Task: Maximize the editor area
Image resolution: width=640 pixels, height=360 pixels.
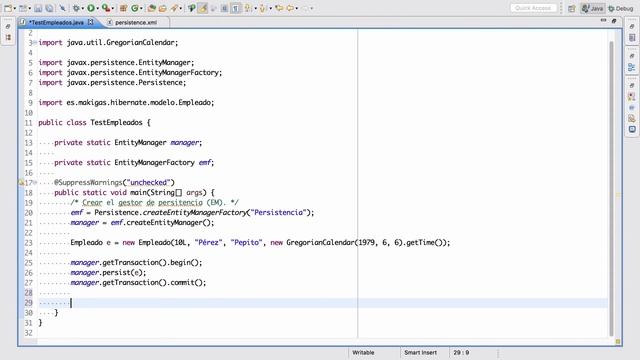Action: [614, 21]
